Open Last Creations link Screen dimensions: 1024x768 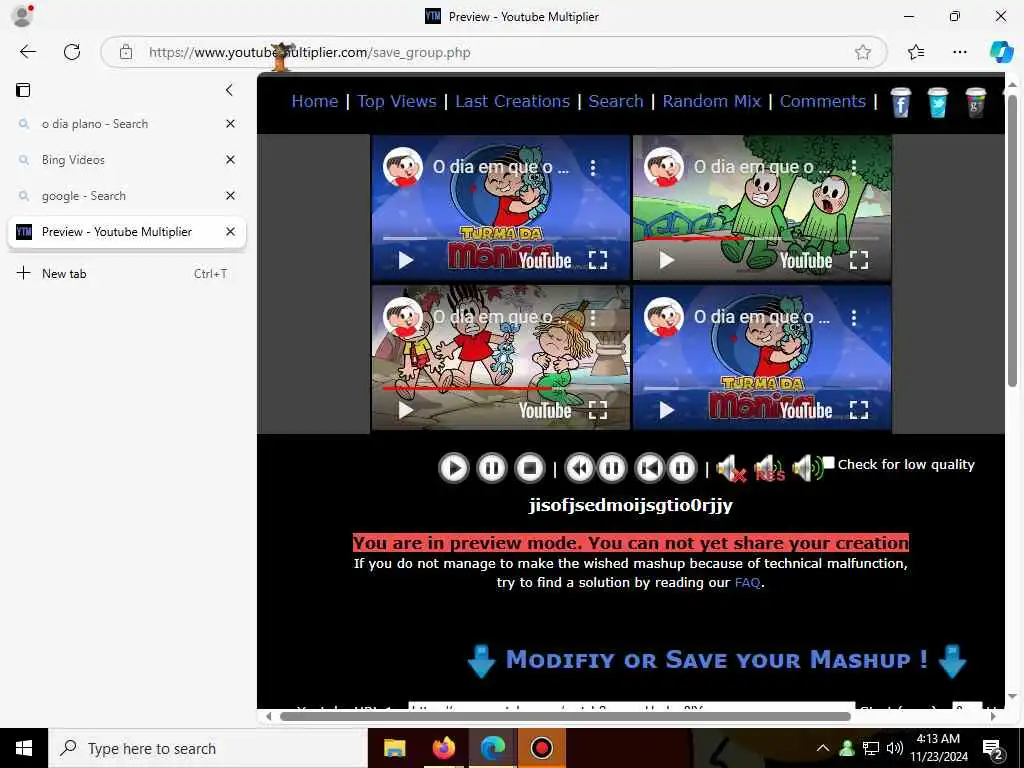513,101
